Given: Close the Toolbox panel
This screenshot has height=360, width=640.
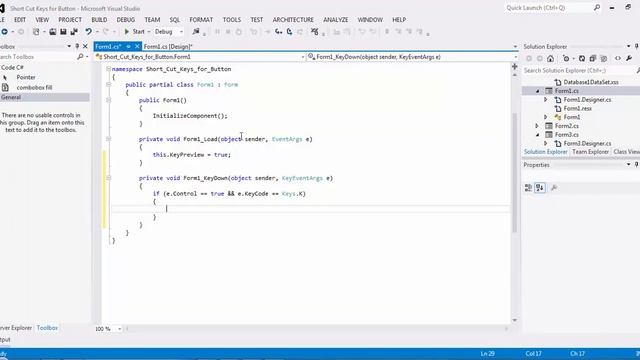Looking at the screenshot, I should coord(85,47).
